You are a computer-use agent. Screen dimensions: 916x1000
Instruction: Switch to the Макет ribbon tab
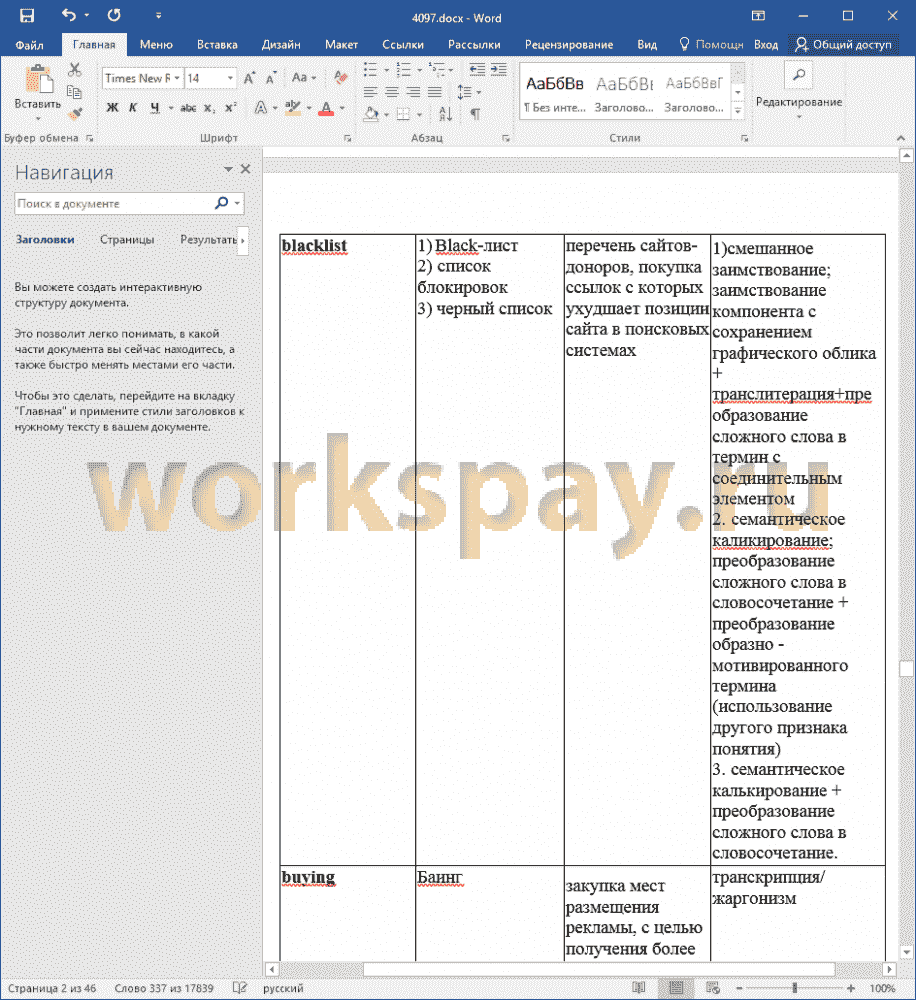point(341,45)
